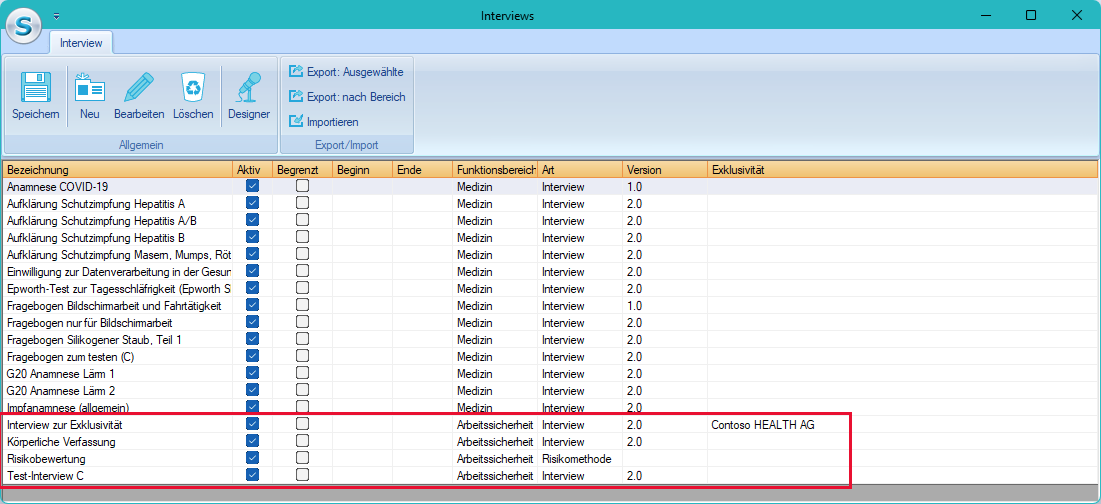Select the Test-Interview C row

coord(550,475)
